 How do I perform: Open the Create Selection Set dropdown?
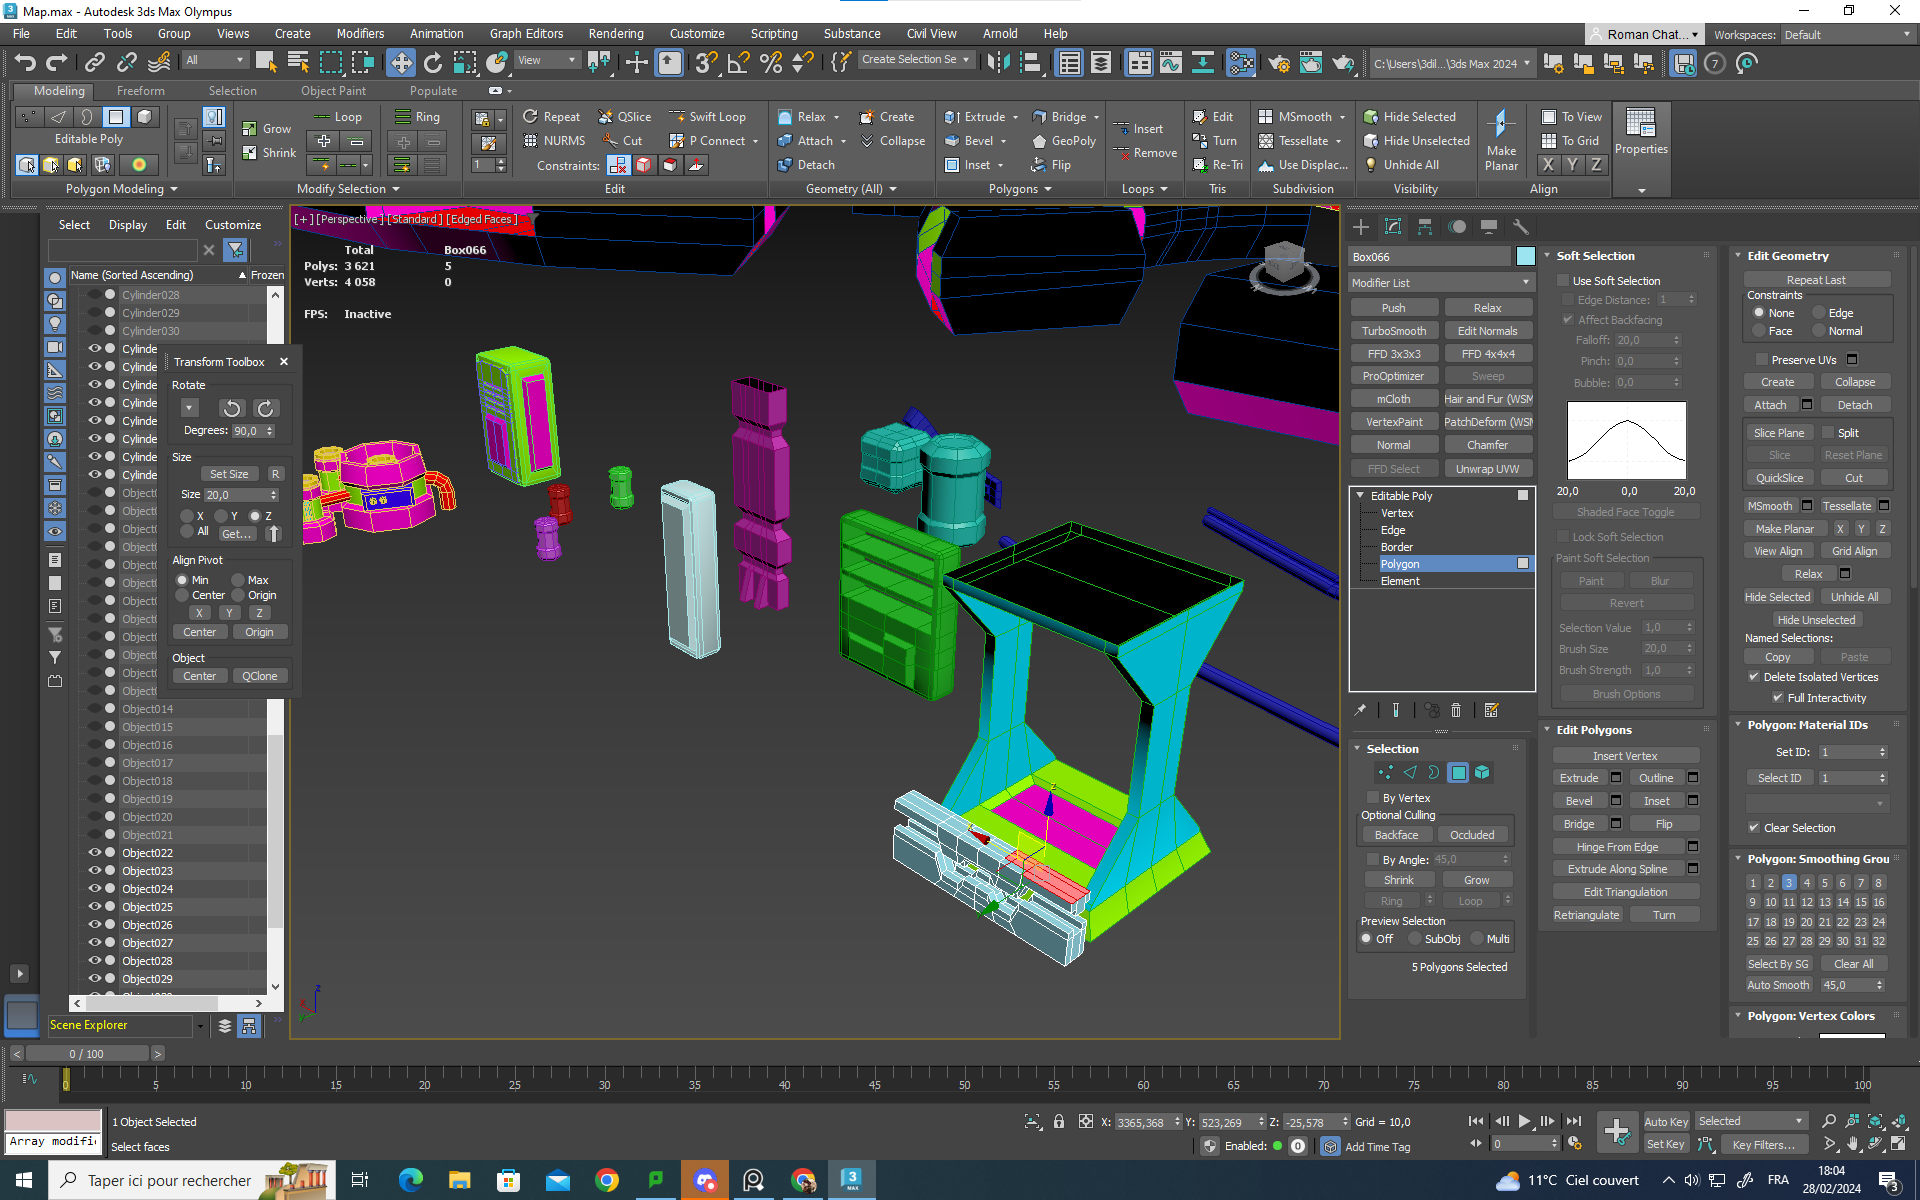click(x=915, y=60)
